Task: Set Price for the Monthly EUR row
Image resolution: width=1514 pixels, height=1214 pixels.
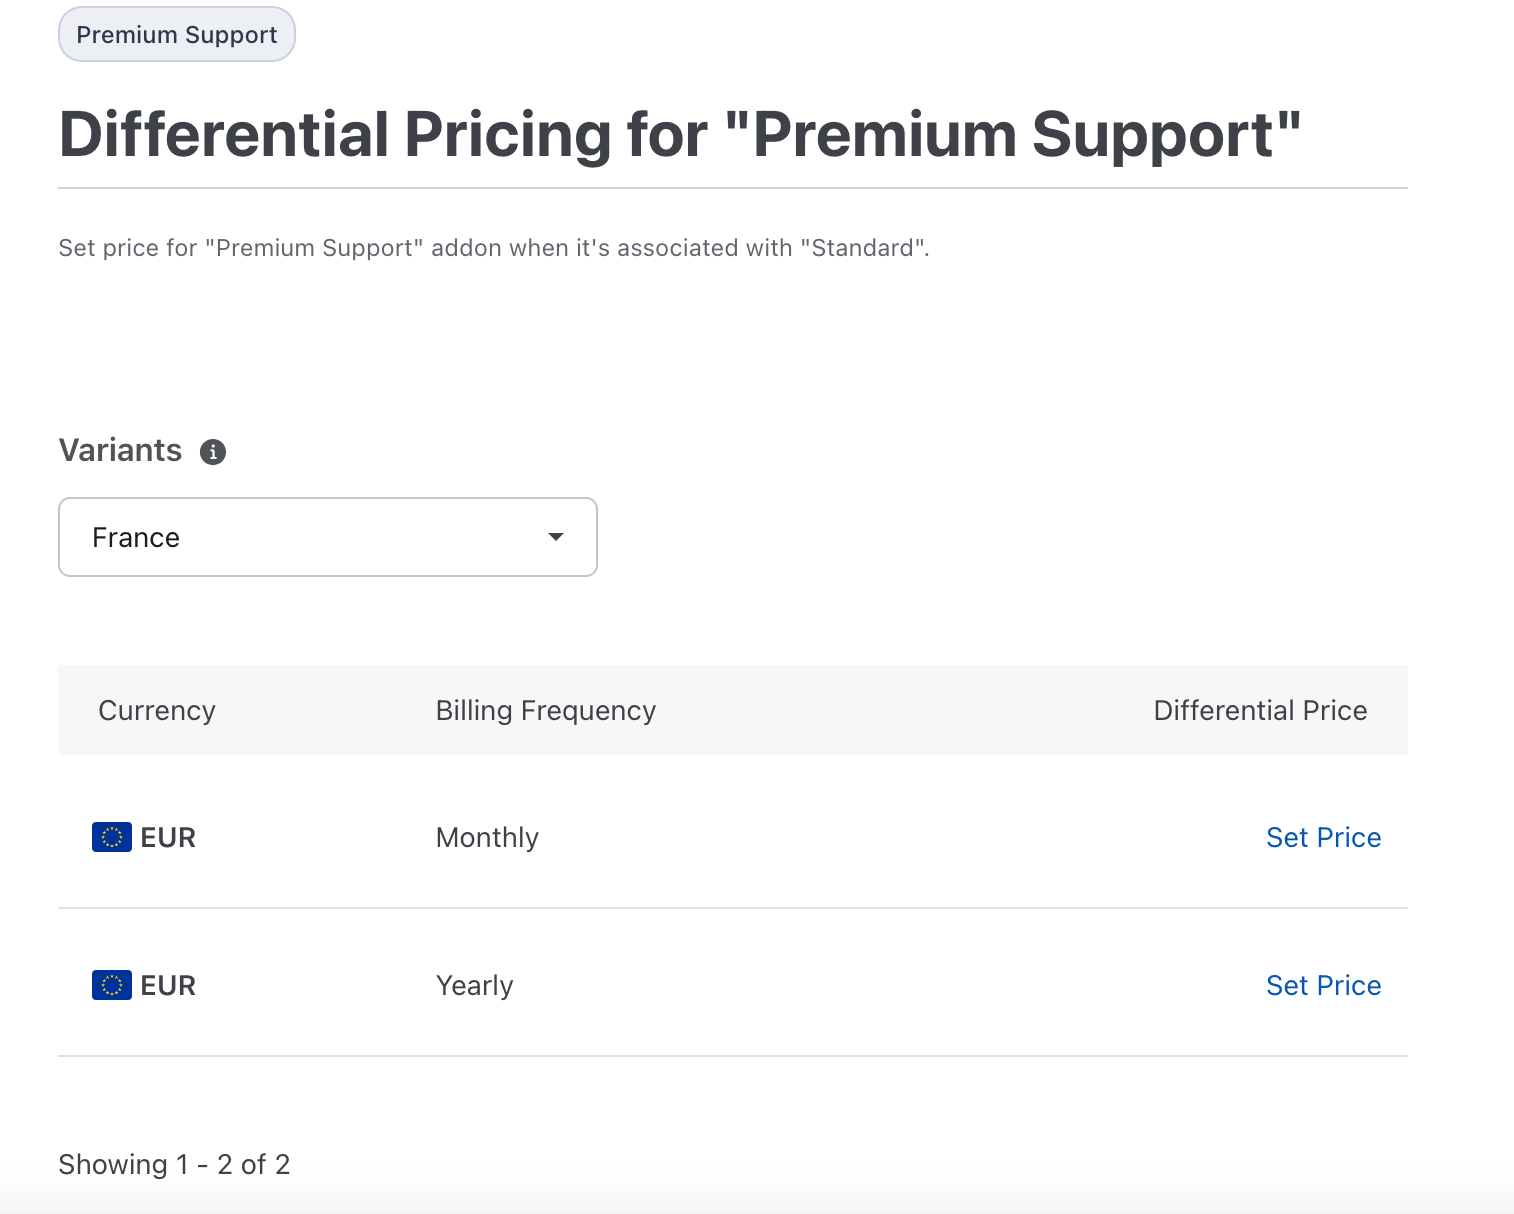Action: point(1323,837)
